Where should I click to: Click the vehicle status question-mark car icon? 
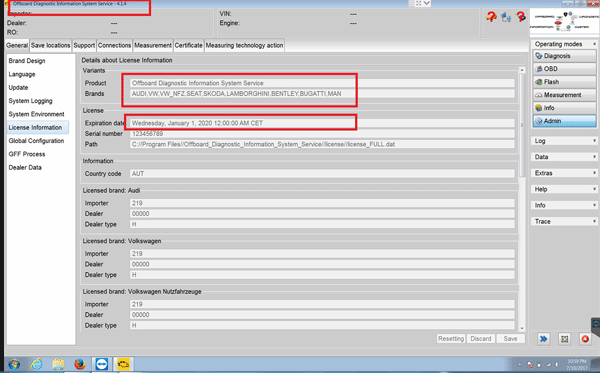[x=491, y=17]
